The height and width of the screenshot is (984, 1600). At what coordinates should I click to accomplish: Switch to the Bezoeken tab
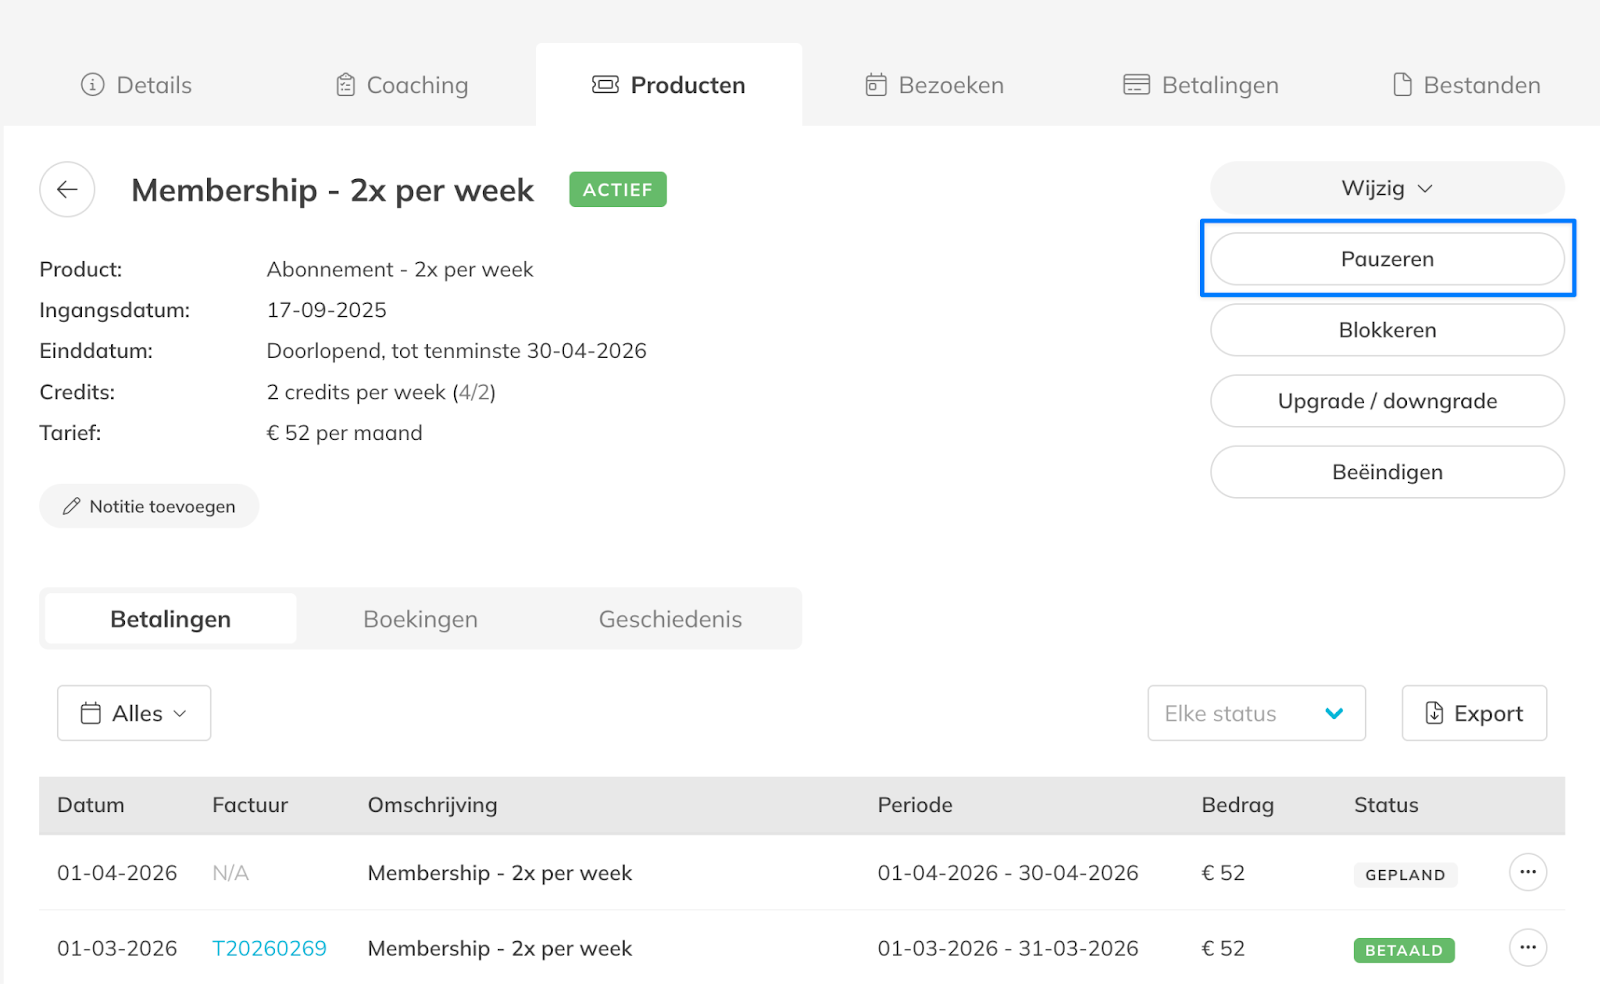(x=934, y=85)
